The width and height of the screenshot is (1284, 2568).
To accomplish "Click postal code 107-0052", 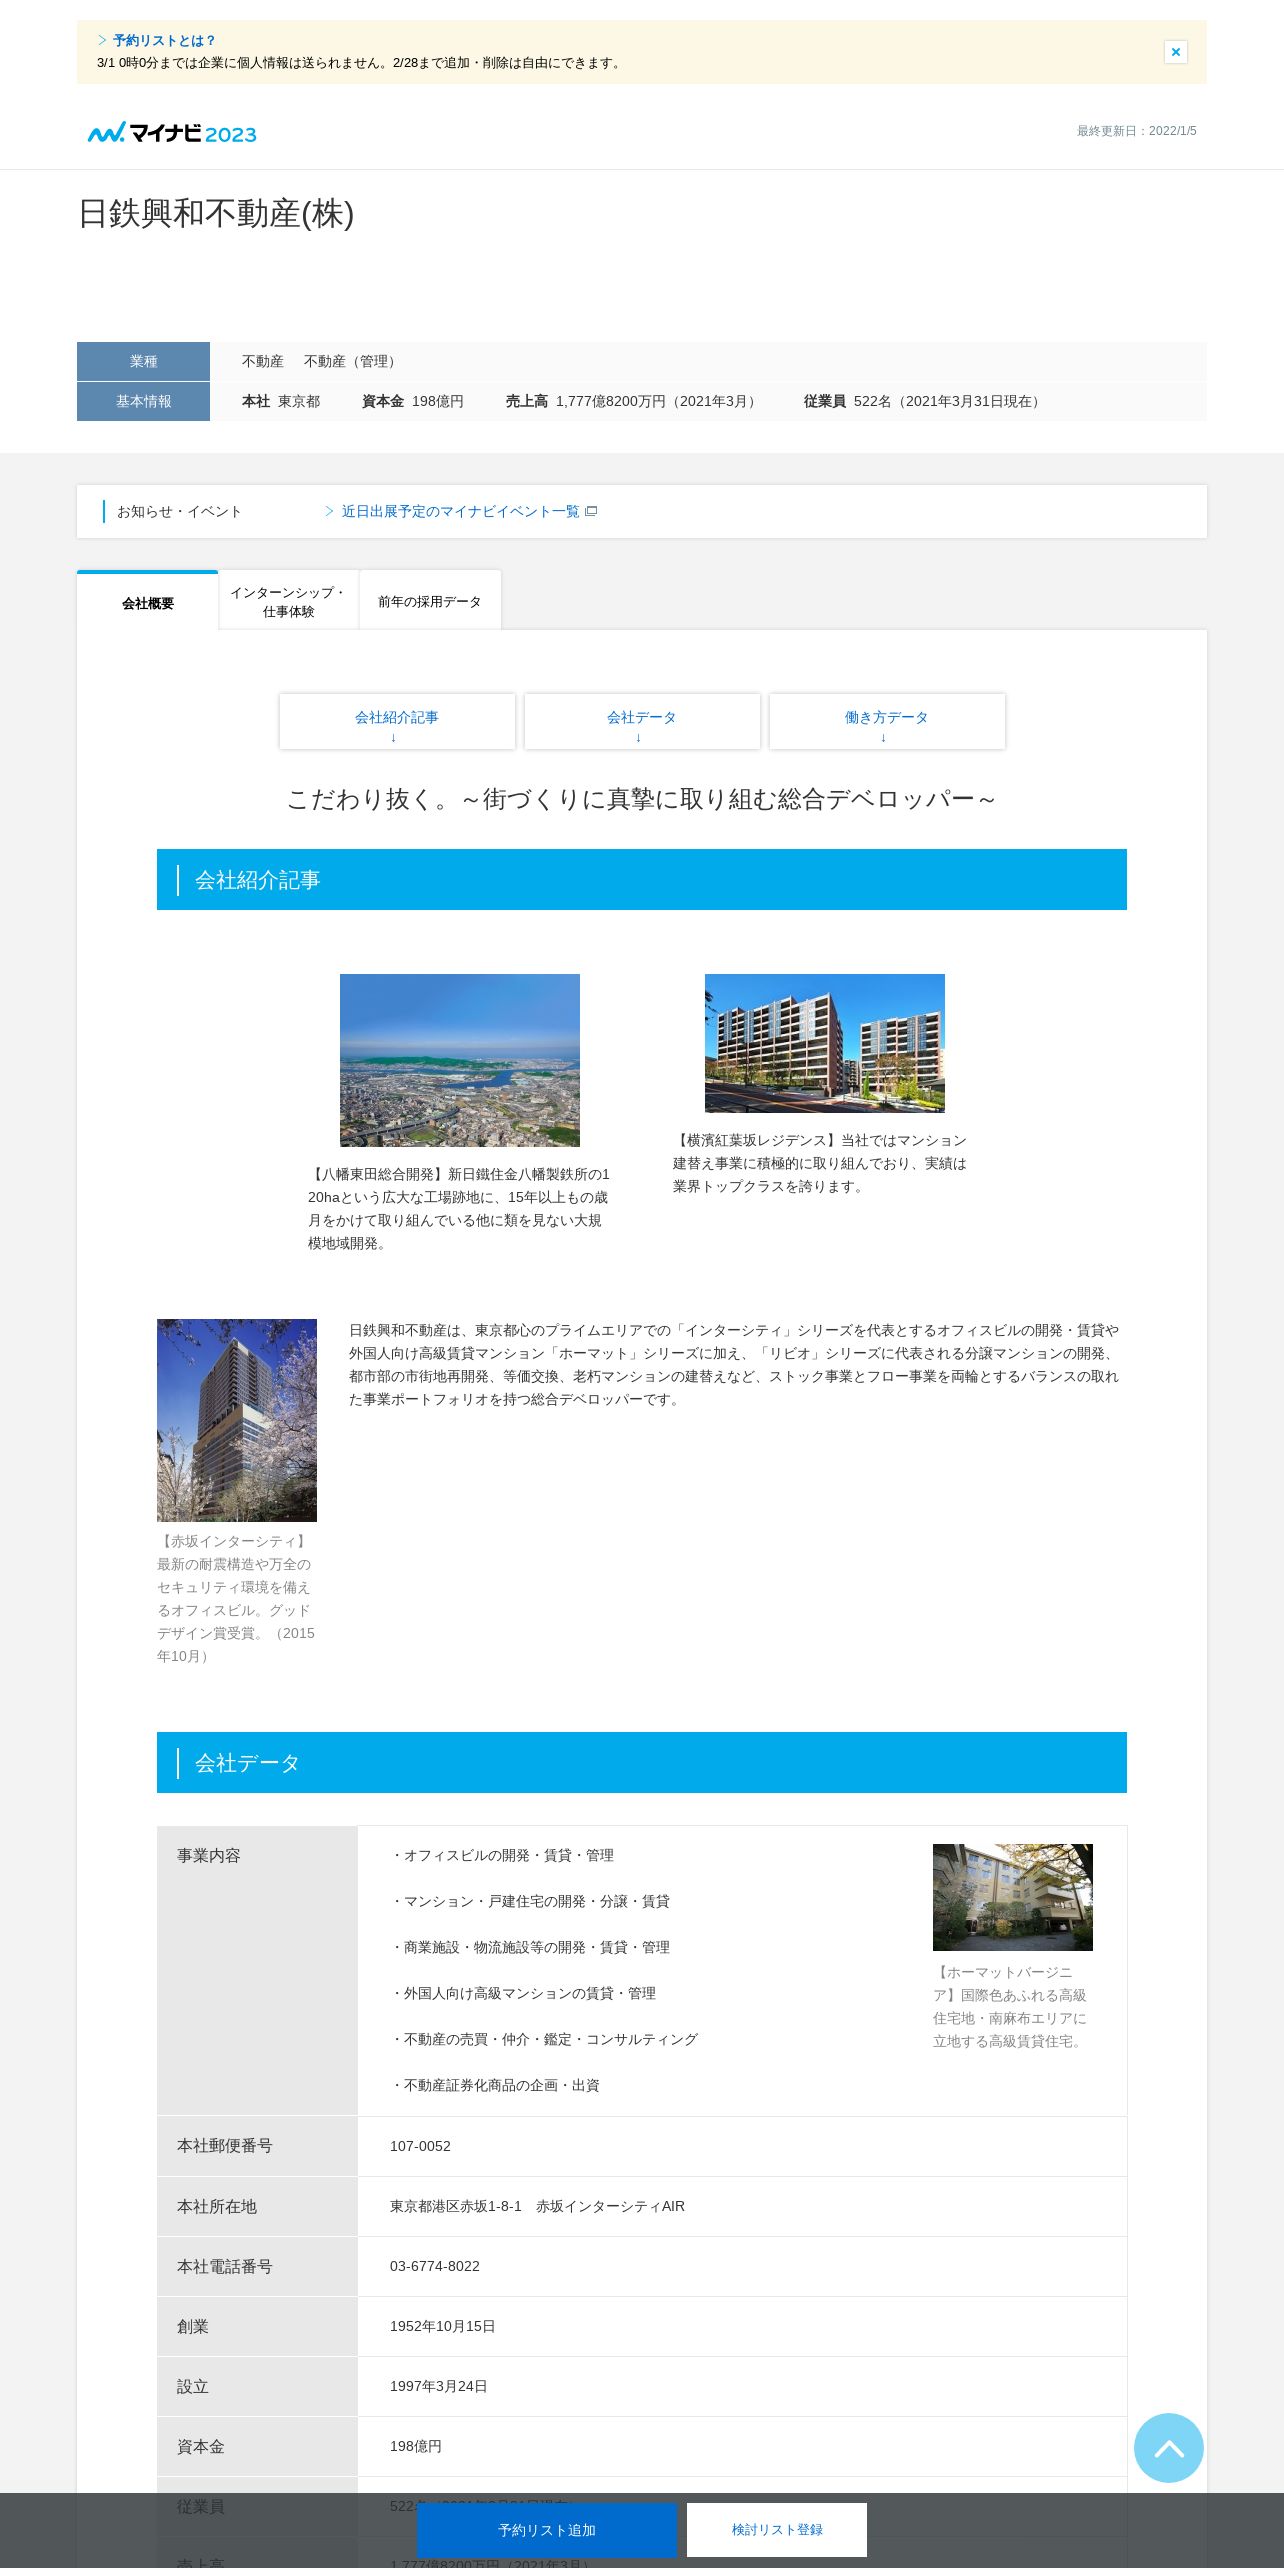I will (420, 2146).
